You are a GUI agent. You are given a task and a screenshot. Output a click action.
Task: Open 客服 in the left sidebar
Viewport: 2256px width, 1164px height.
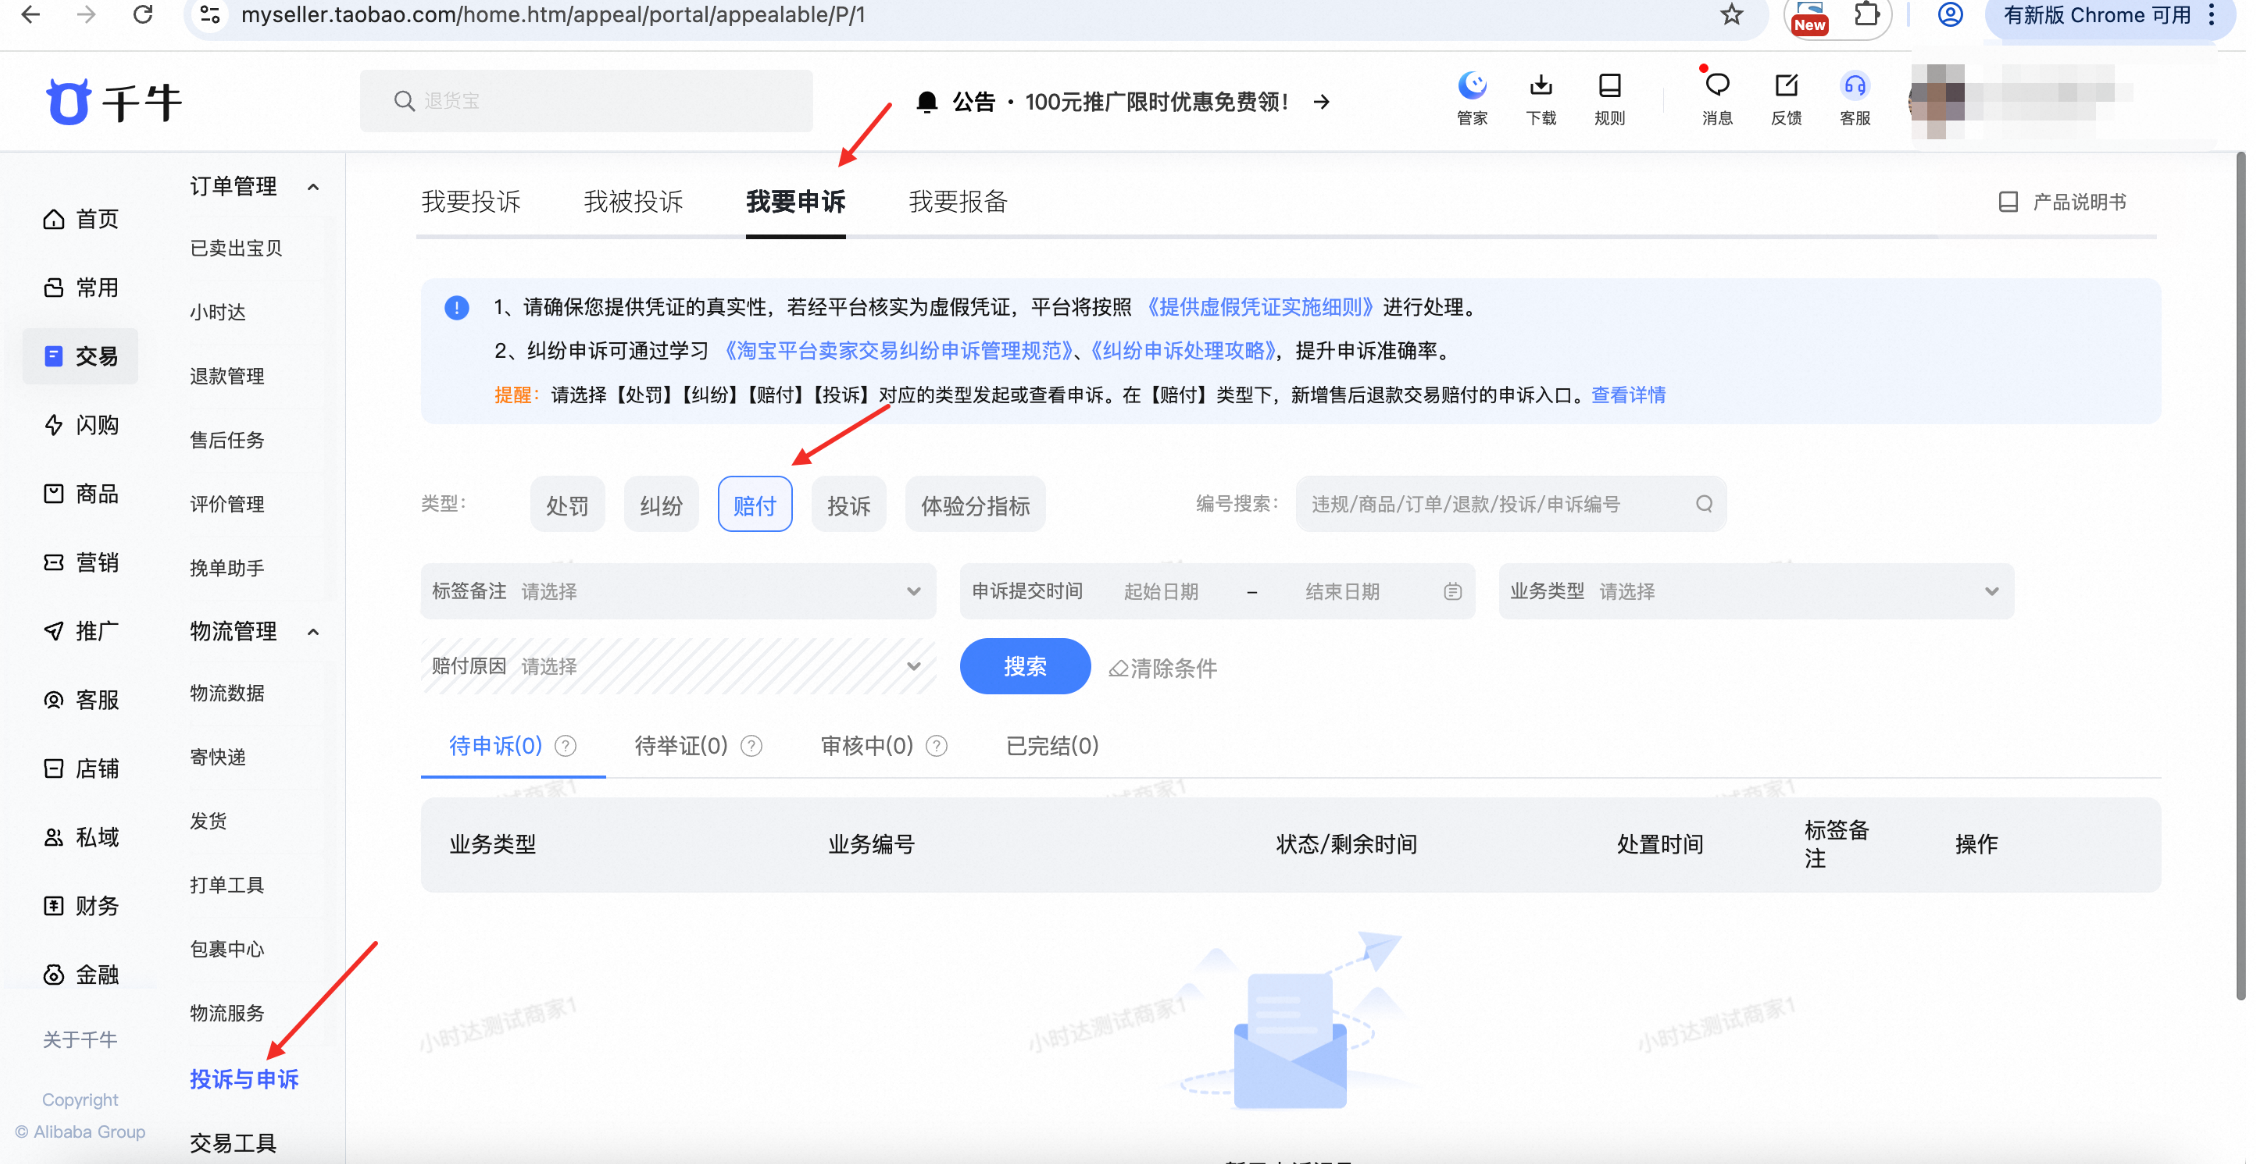(x=81, y=700)
